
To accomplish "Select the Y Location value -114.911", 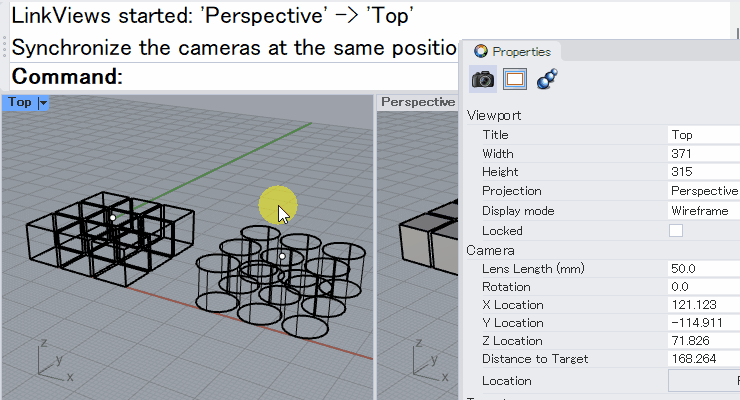I will coord(704,323).
